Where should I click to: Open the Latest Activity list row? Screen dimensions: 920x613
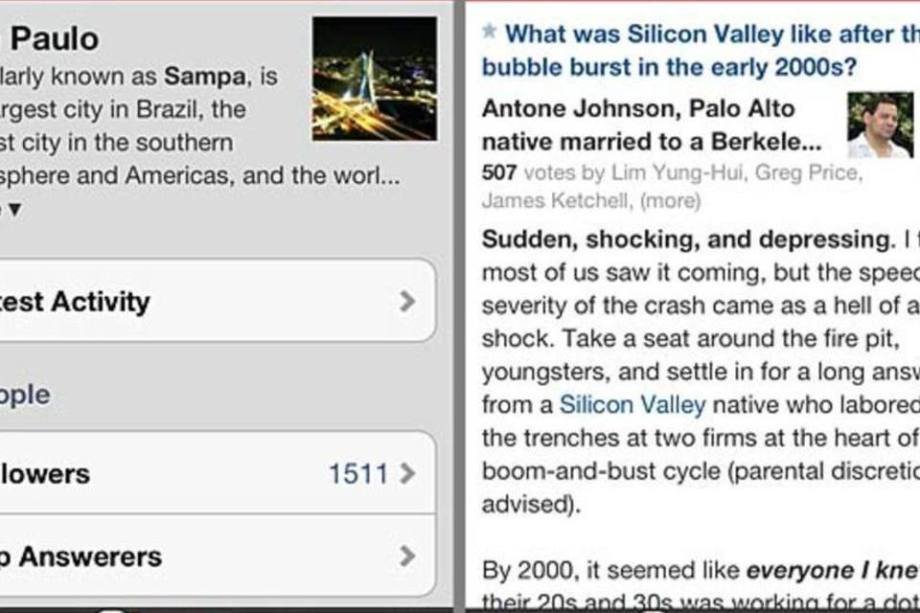(x=200, y=301)
